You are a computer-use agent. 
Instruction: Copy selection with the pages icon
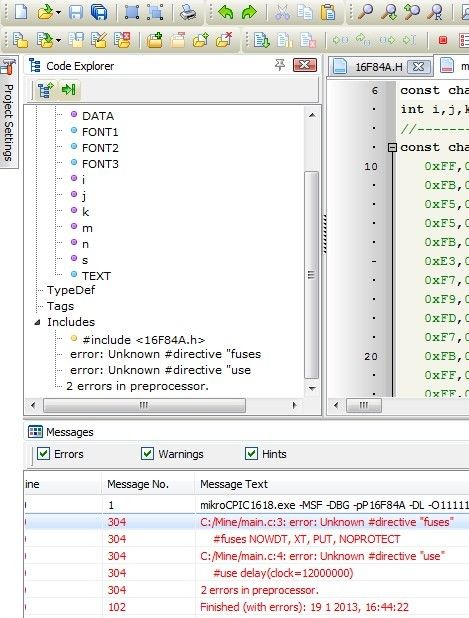(305, 13)
